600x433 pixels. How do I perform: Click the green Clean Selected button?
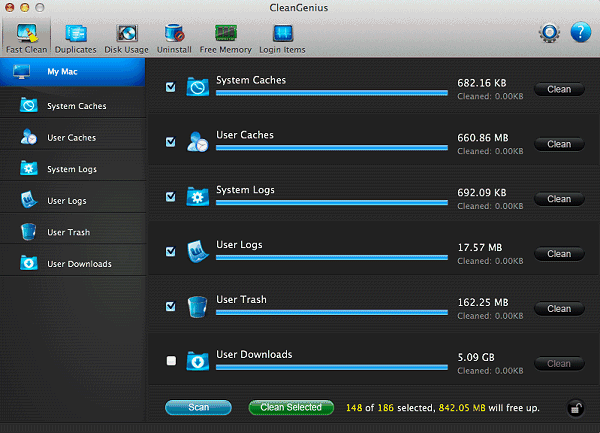291,408
